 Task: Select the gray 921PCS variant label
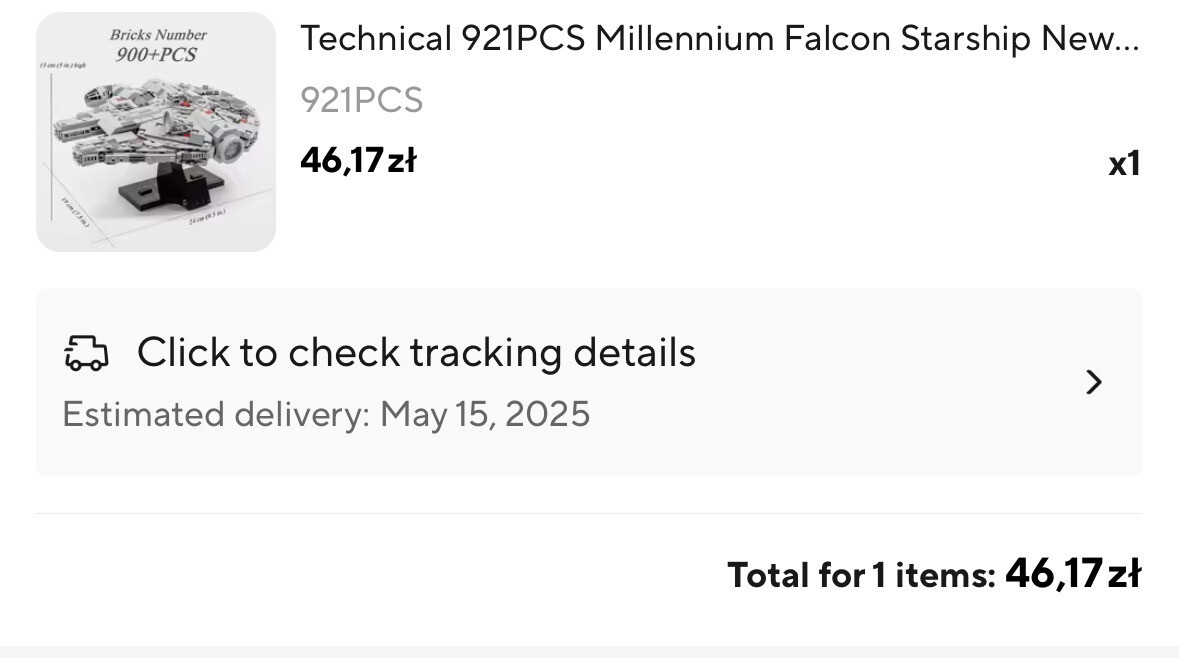[x=362, y=100]
